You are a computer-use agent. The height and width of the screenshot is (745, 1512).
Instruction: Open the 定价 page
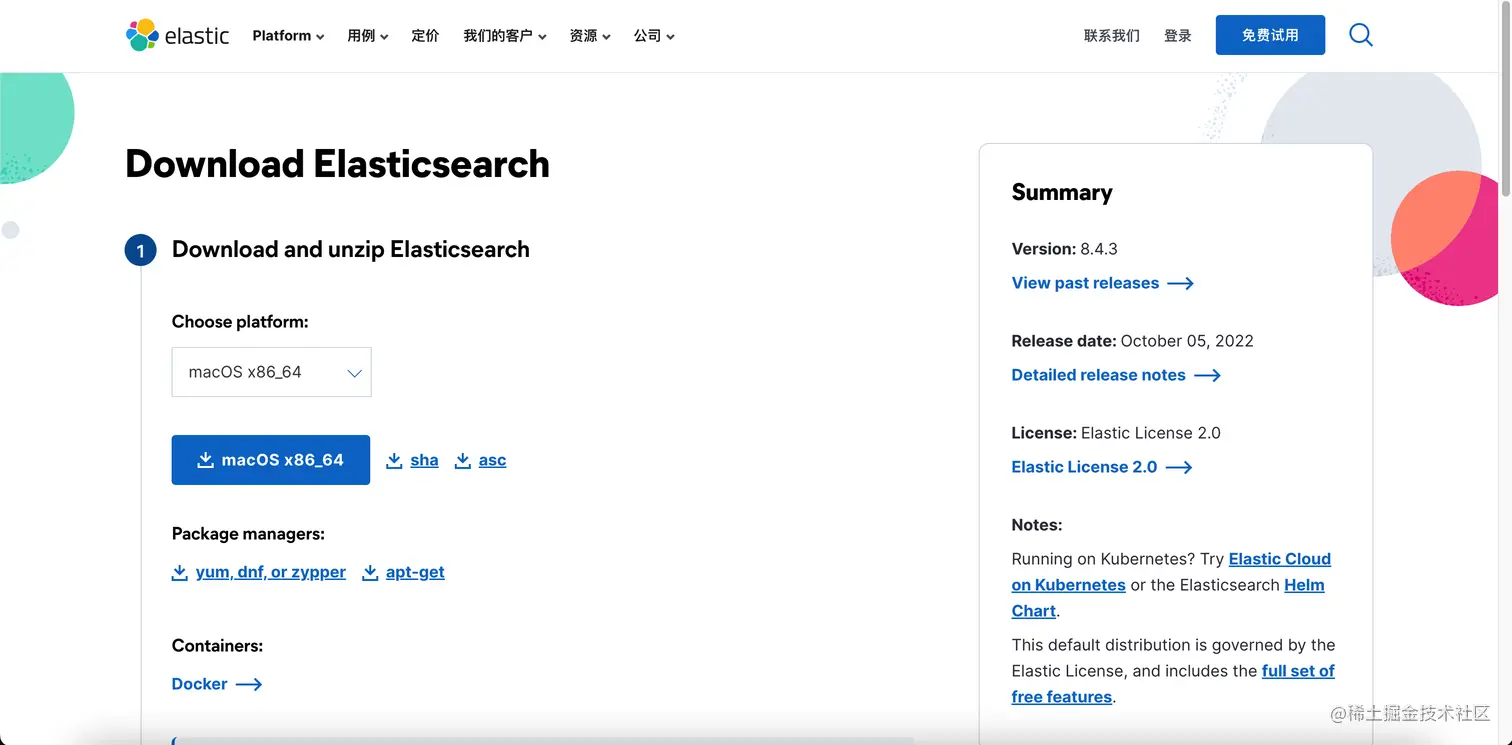pos(425,36)
